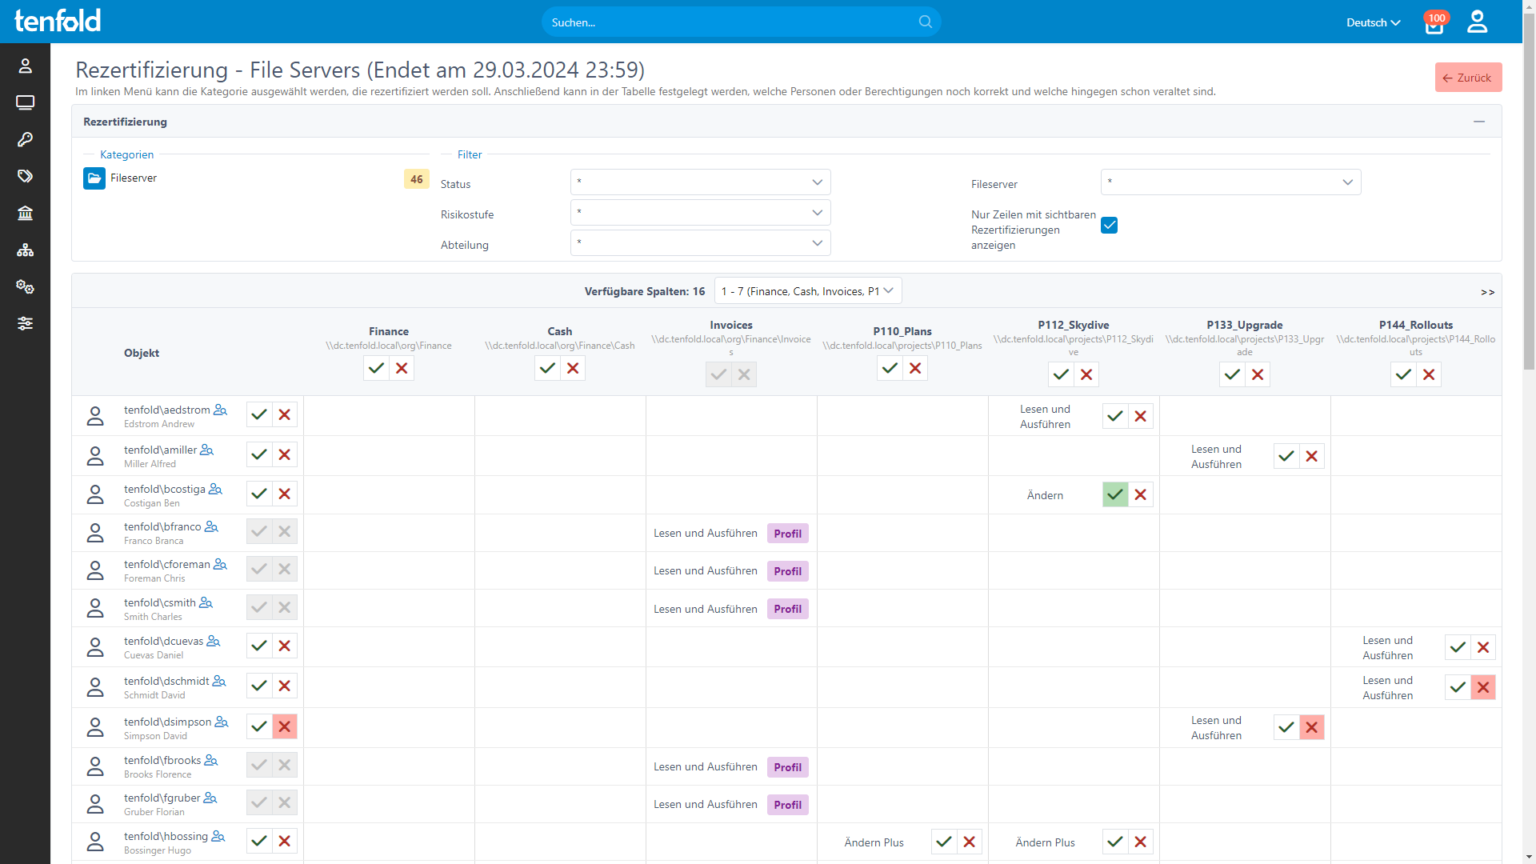The image size is (1536, 864).
Task: Expand the Risikostufe dropdown
Action: click(700, 212)
